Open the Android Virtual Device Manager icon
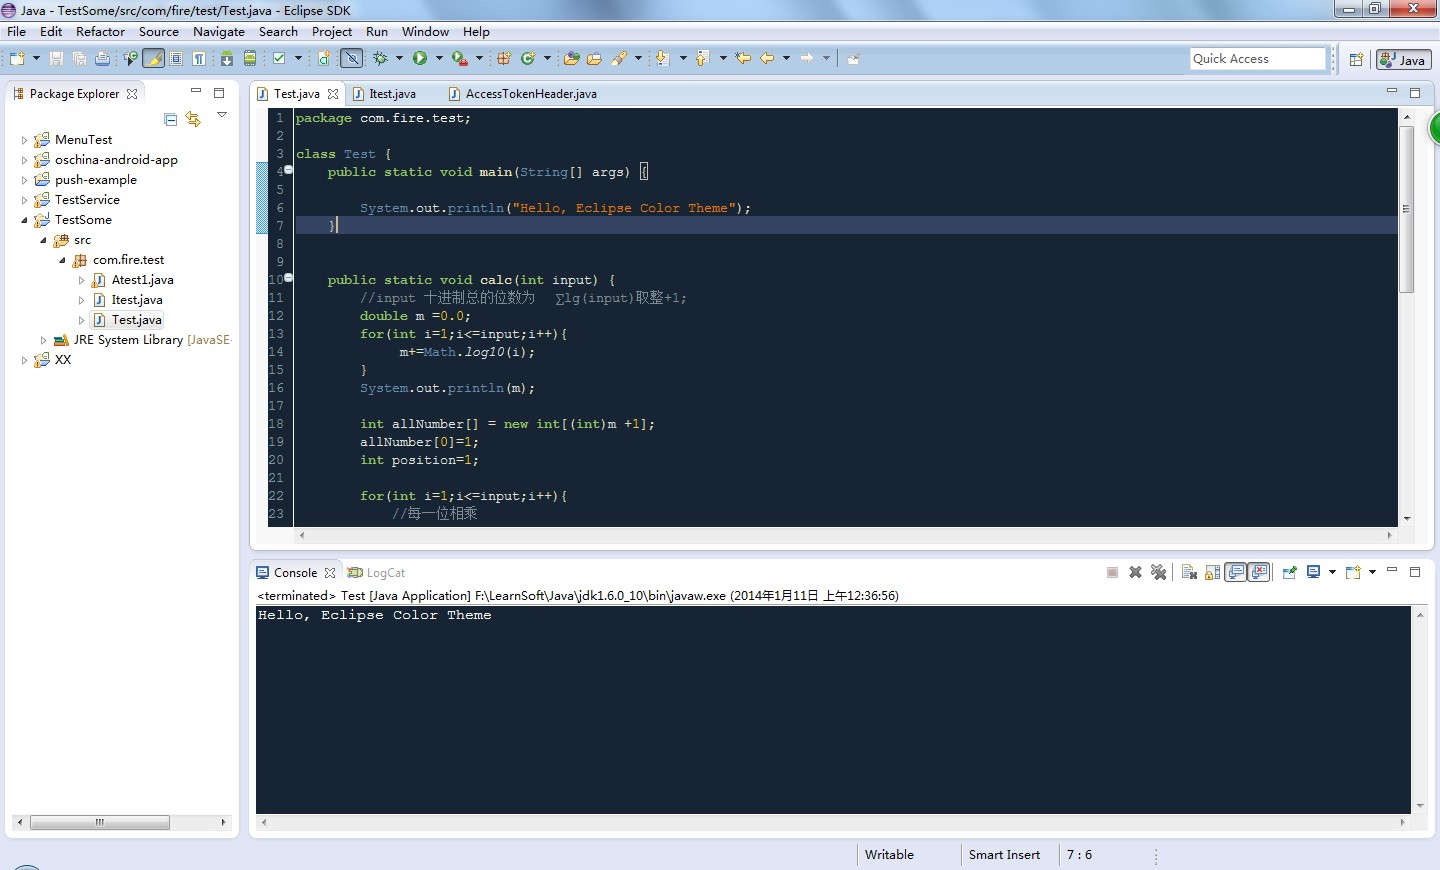1440x870 pixels. click(x=250, y=58)
